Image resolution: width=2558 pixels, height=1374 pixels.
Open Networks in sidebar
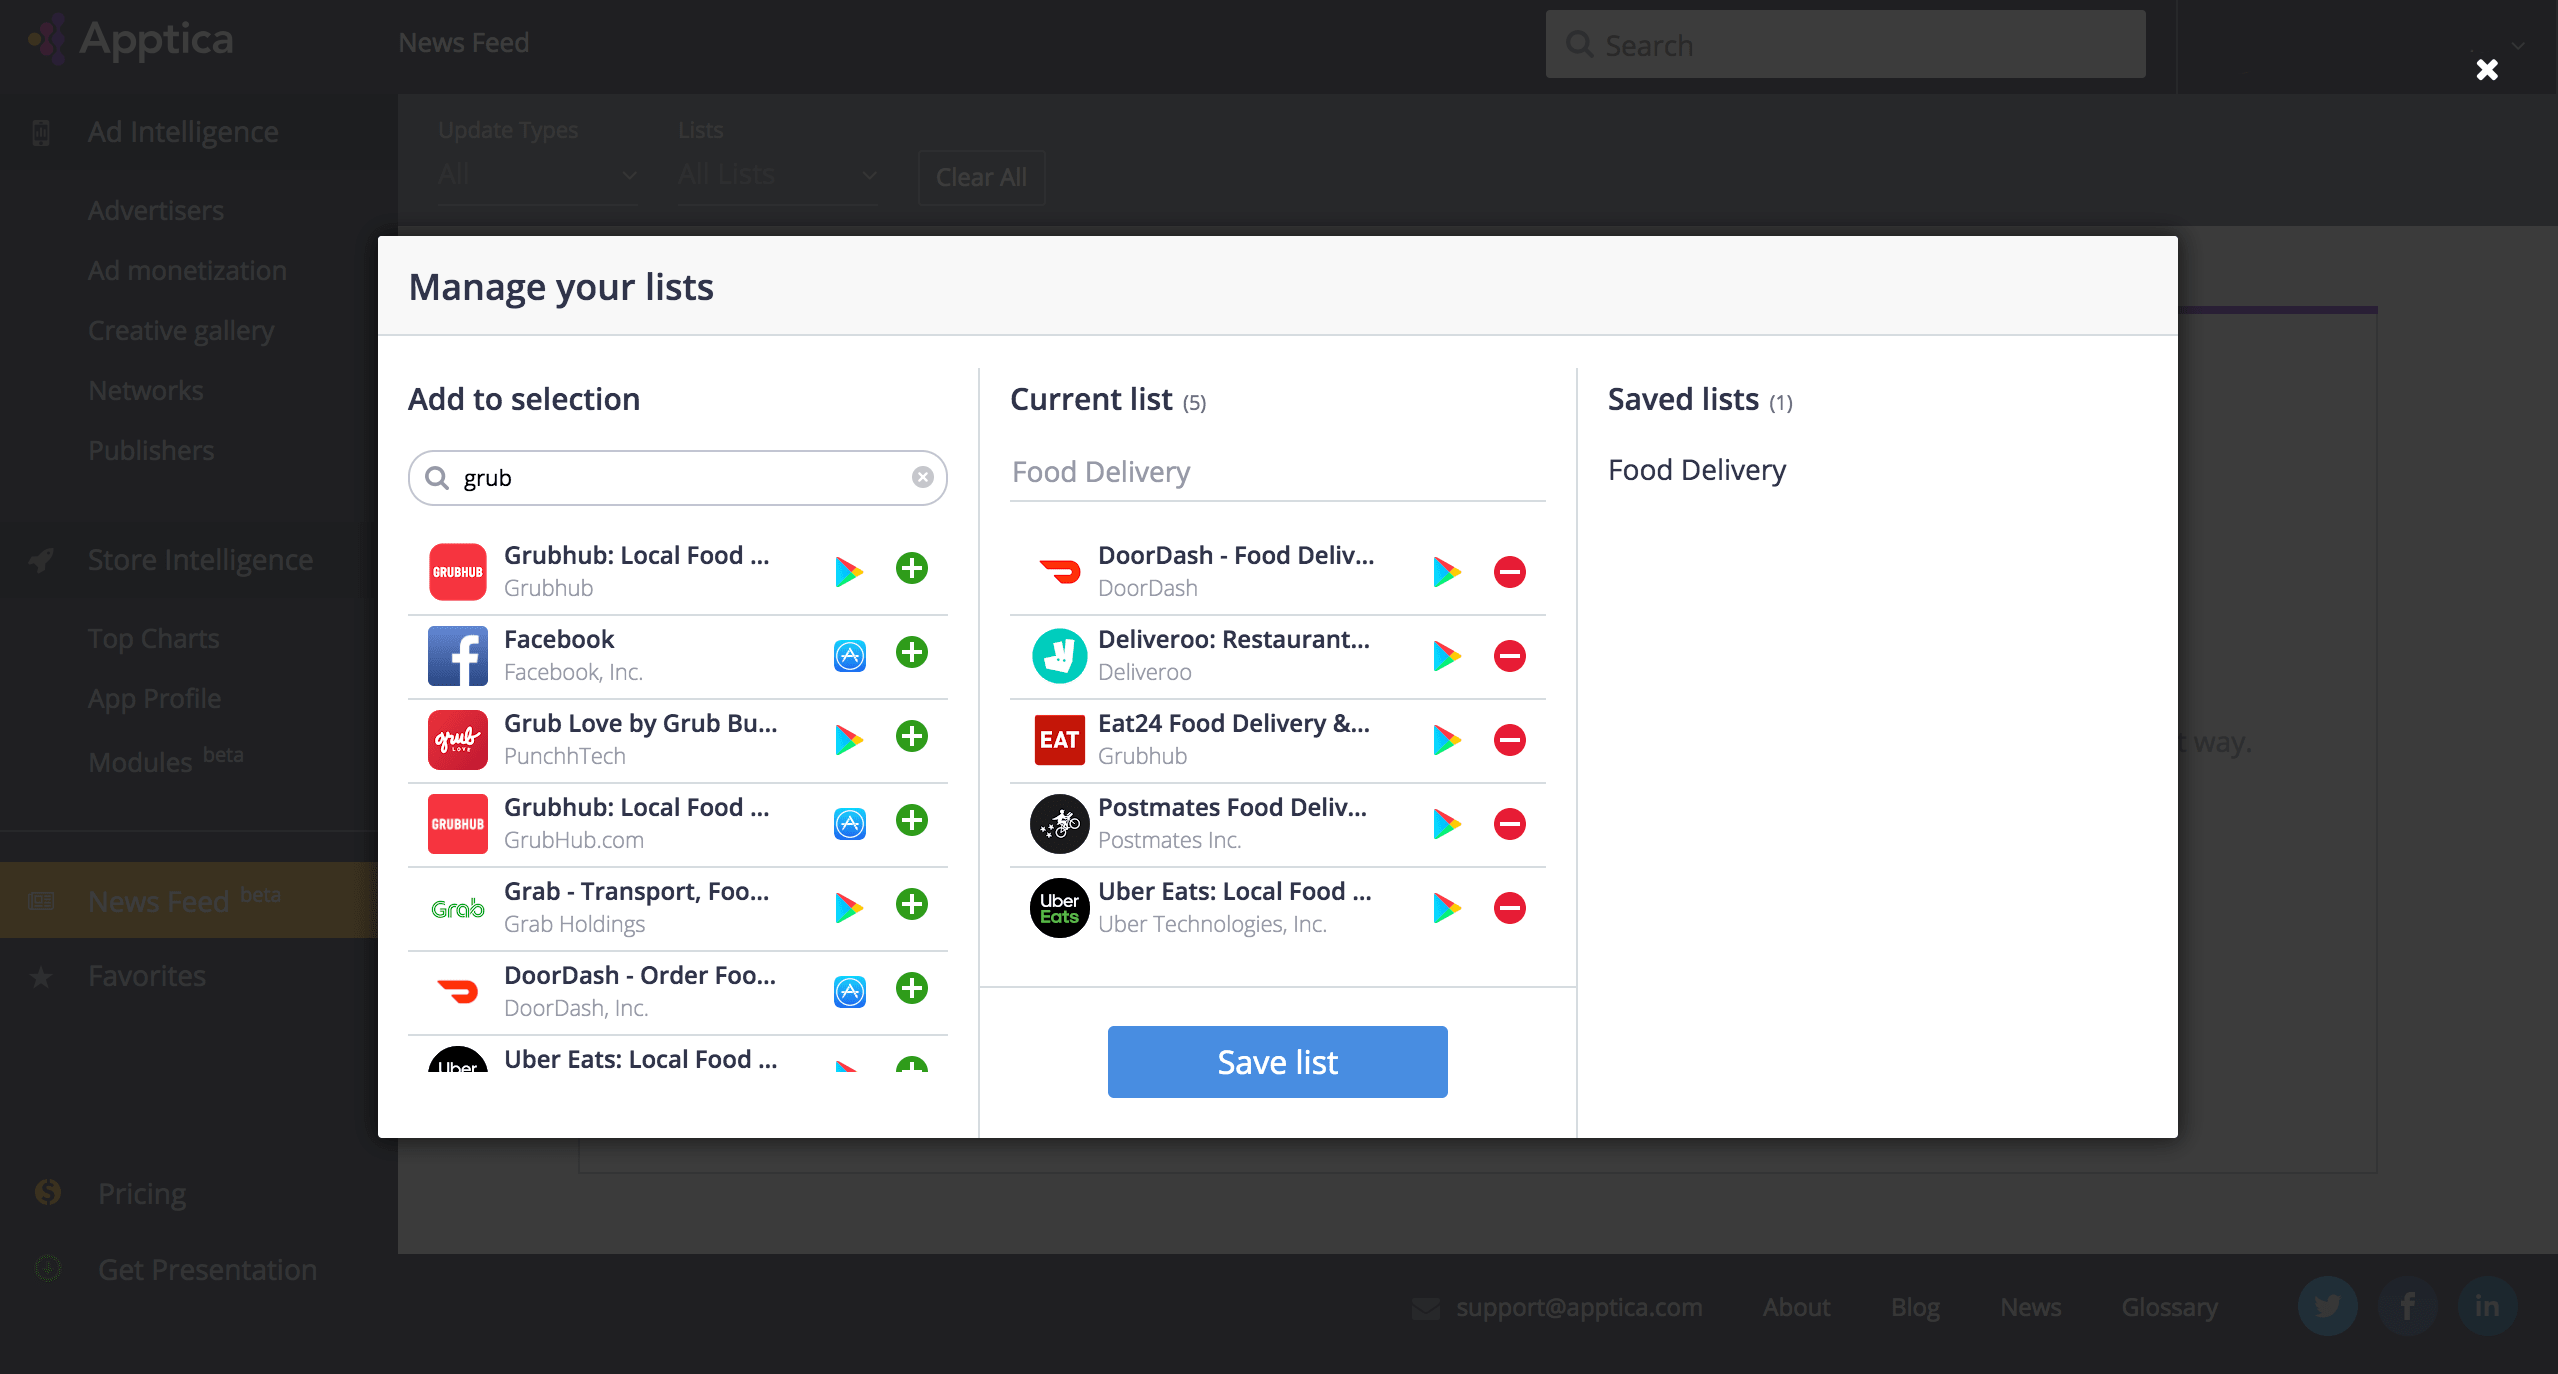pyautogui.click(x=146, y=391)
